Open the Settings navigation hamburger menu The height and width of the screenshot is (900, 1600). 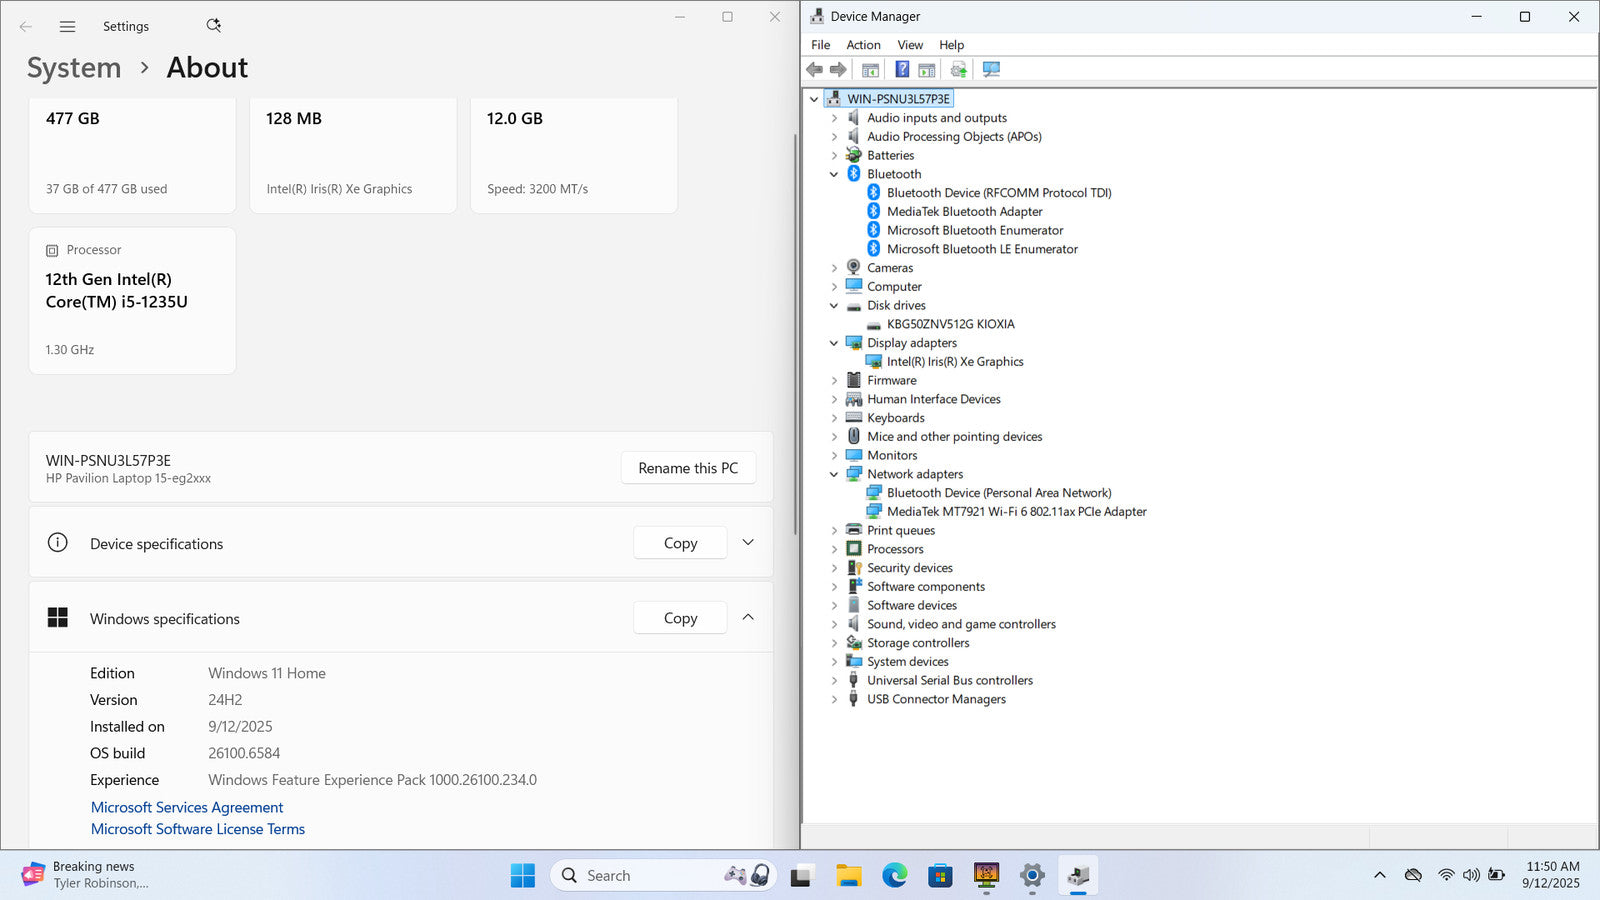(x=67, y=27)
